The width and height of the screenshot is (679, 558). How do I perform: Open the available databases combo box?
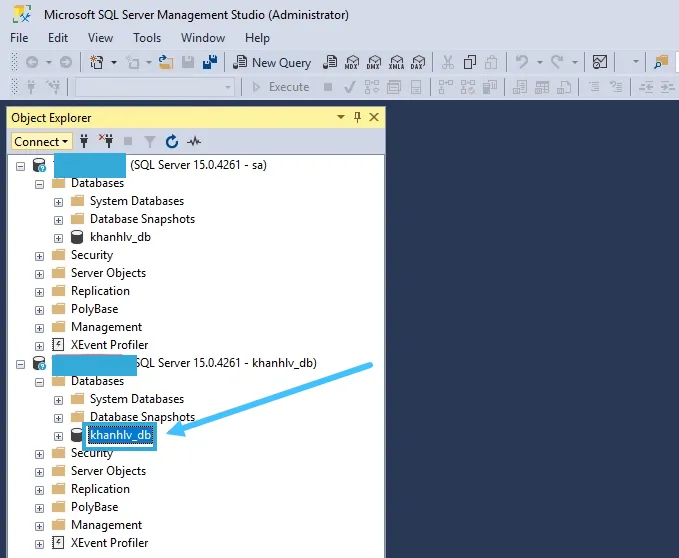click(155, 87)
